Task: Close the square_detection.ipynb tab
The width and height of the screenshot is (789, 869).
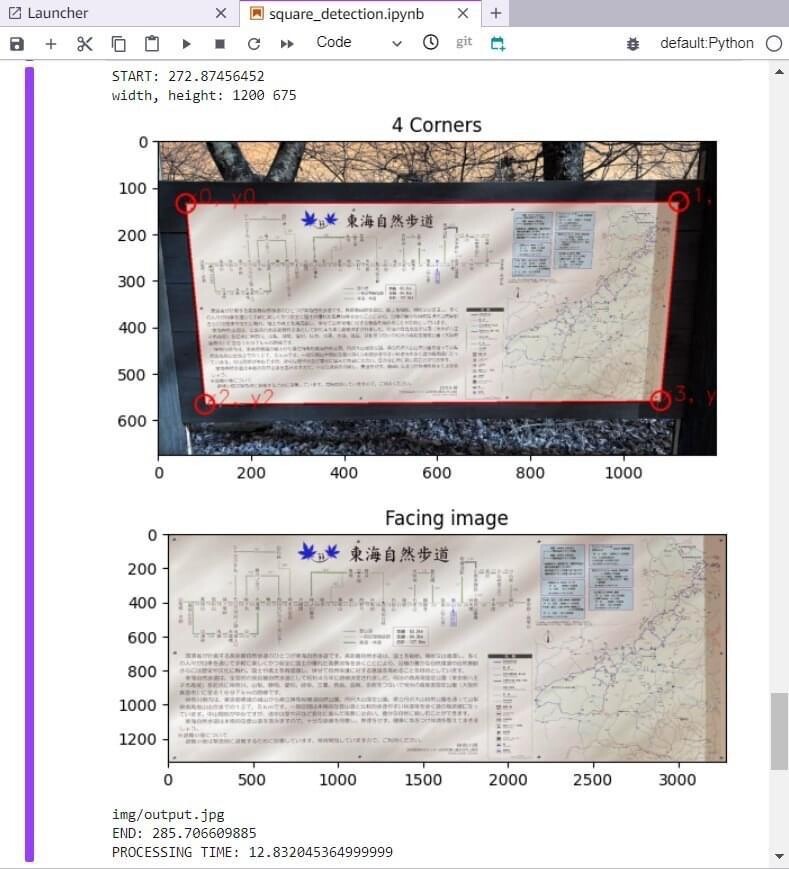Action: 462,14
